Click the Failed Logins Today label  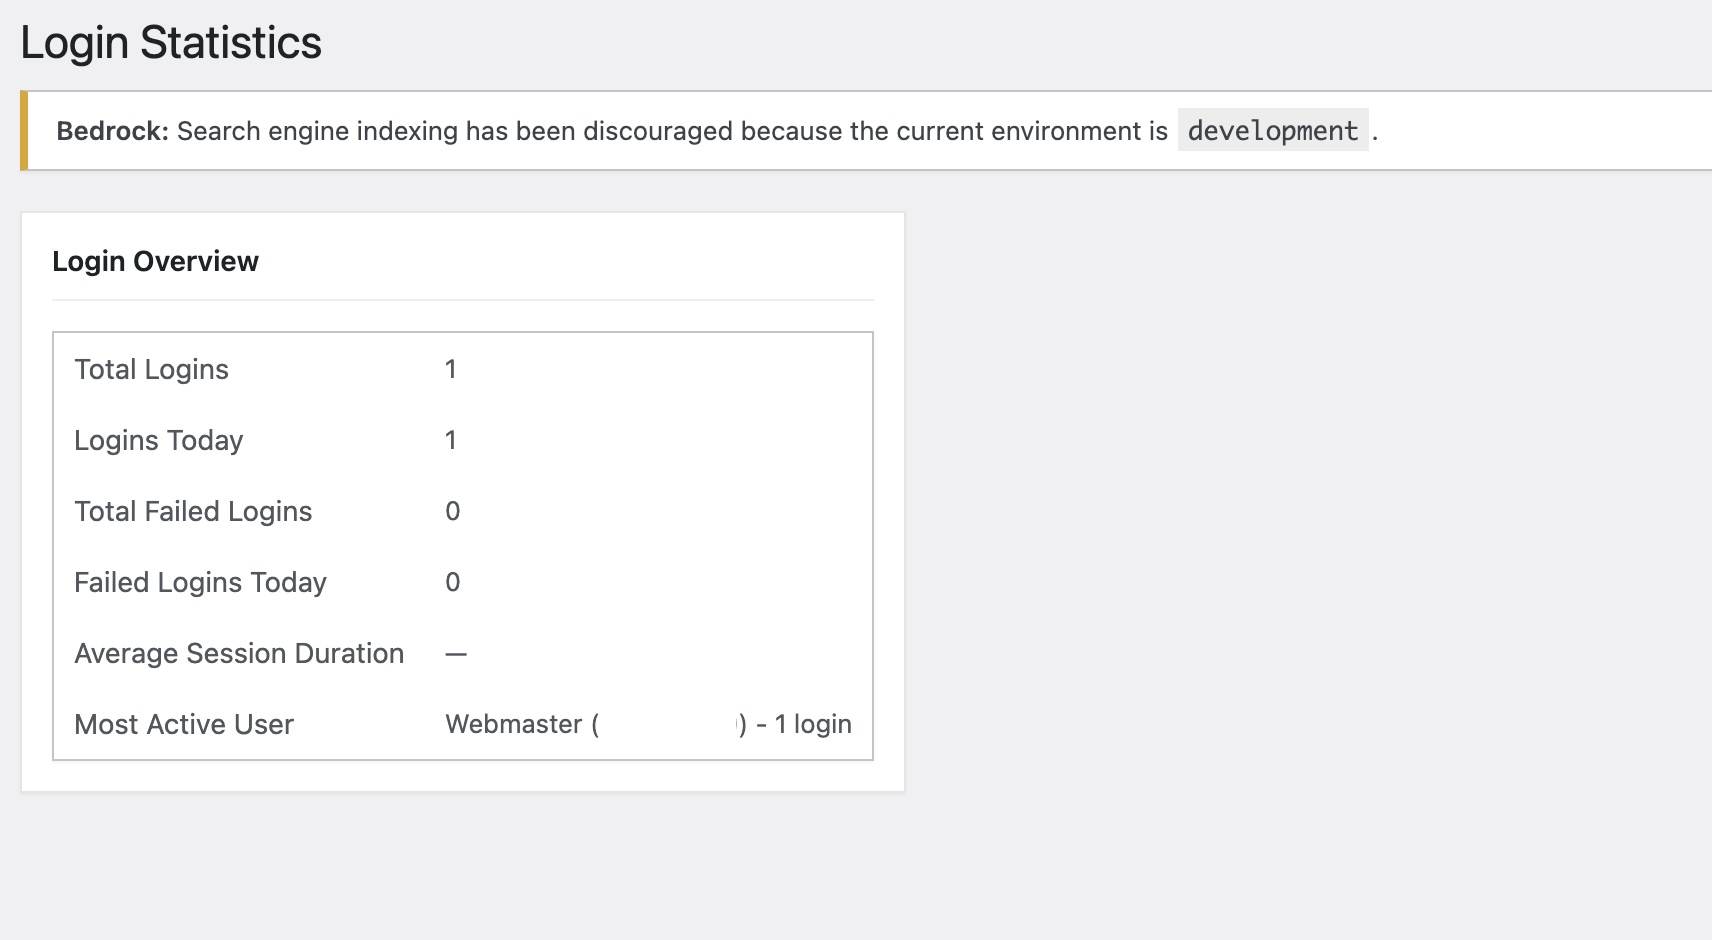200,582
